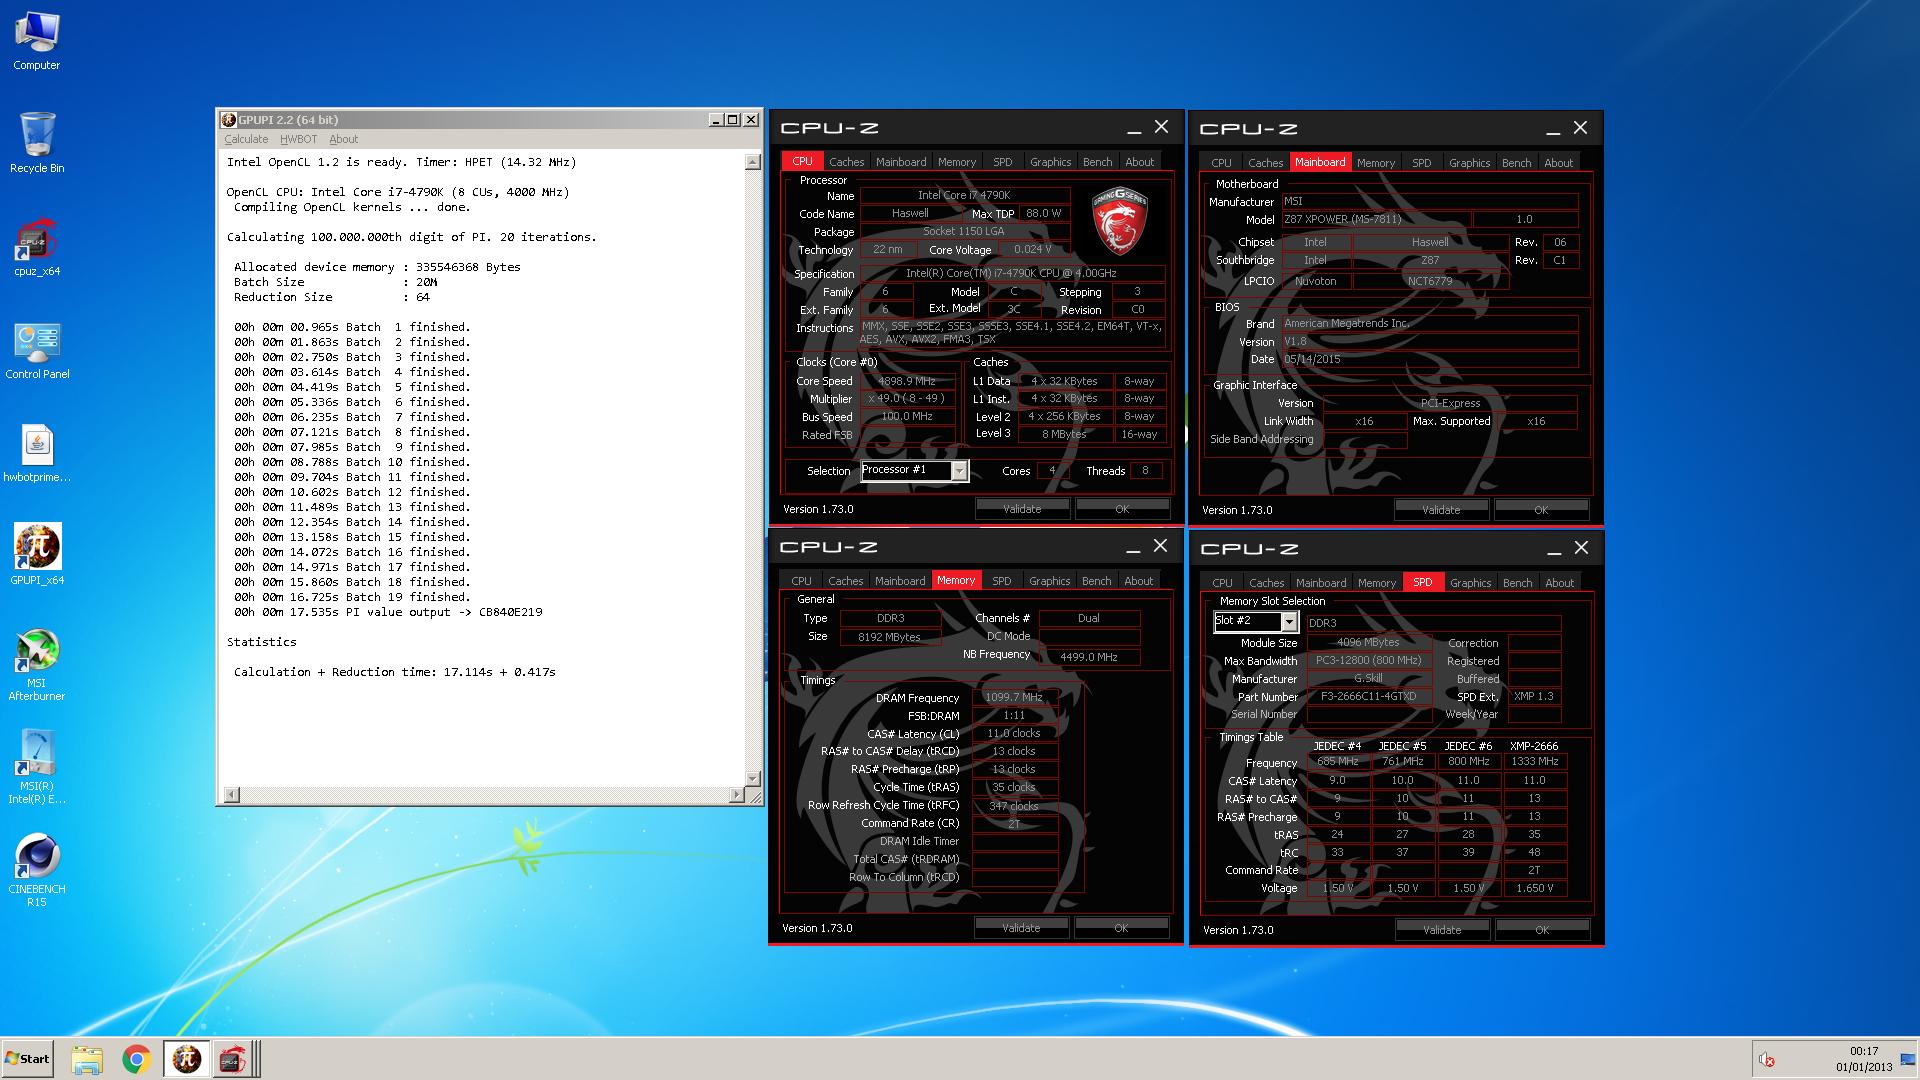This screenshot has width=1920, height=1080.
Task: Open Graphics tab in SPD window
Action: [x=1470, y=583]
